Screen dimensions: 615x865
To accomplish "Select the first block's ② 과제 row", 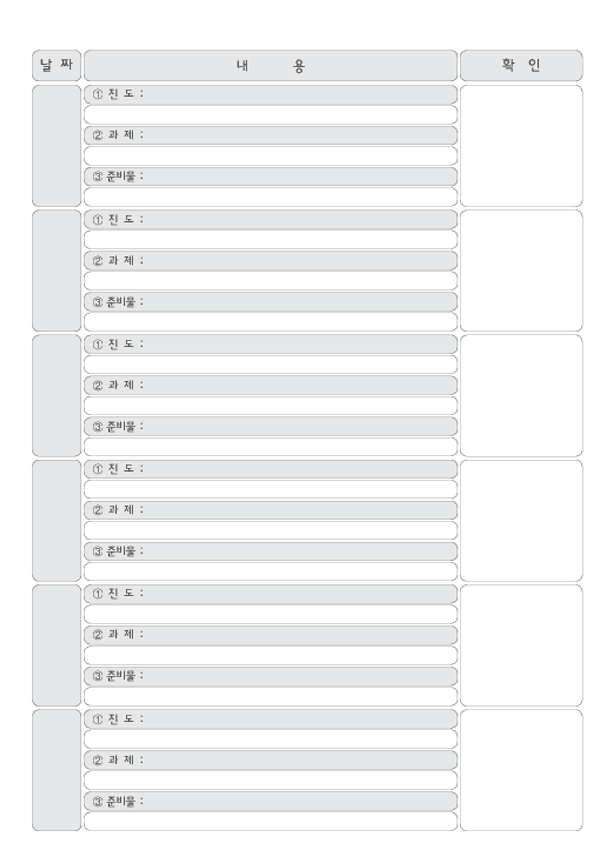I will pyautogui.click(x=271, y=135).
